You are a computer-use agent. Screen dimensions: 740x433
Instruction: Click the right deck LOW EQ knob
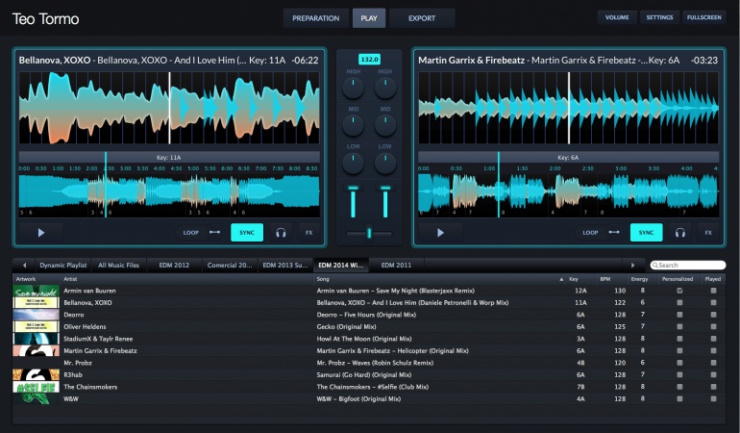click(384, 162)
